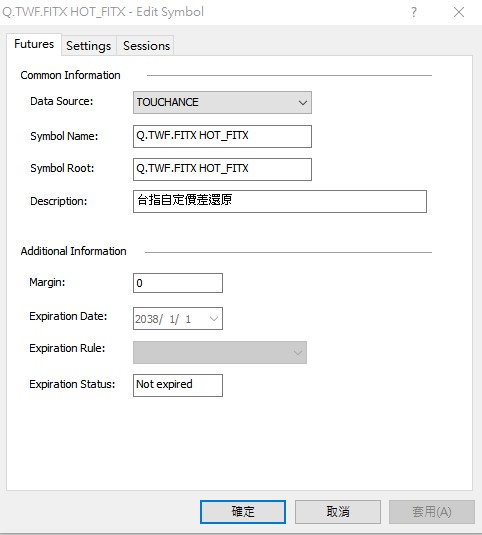Focus the Symbol Name input field
Screen dimensions: 482x535
[x=222, y=136]
